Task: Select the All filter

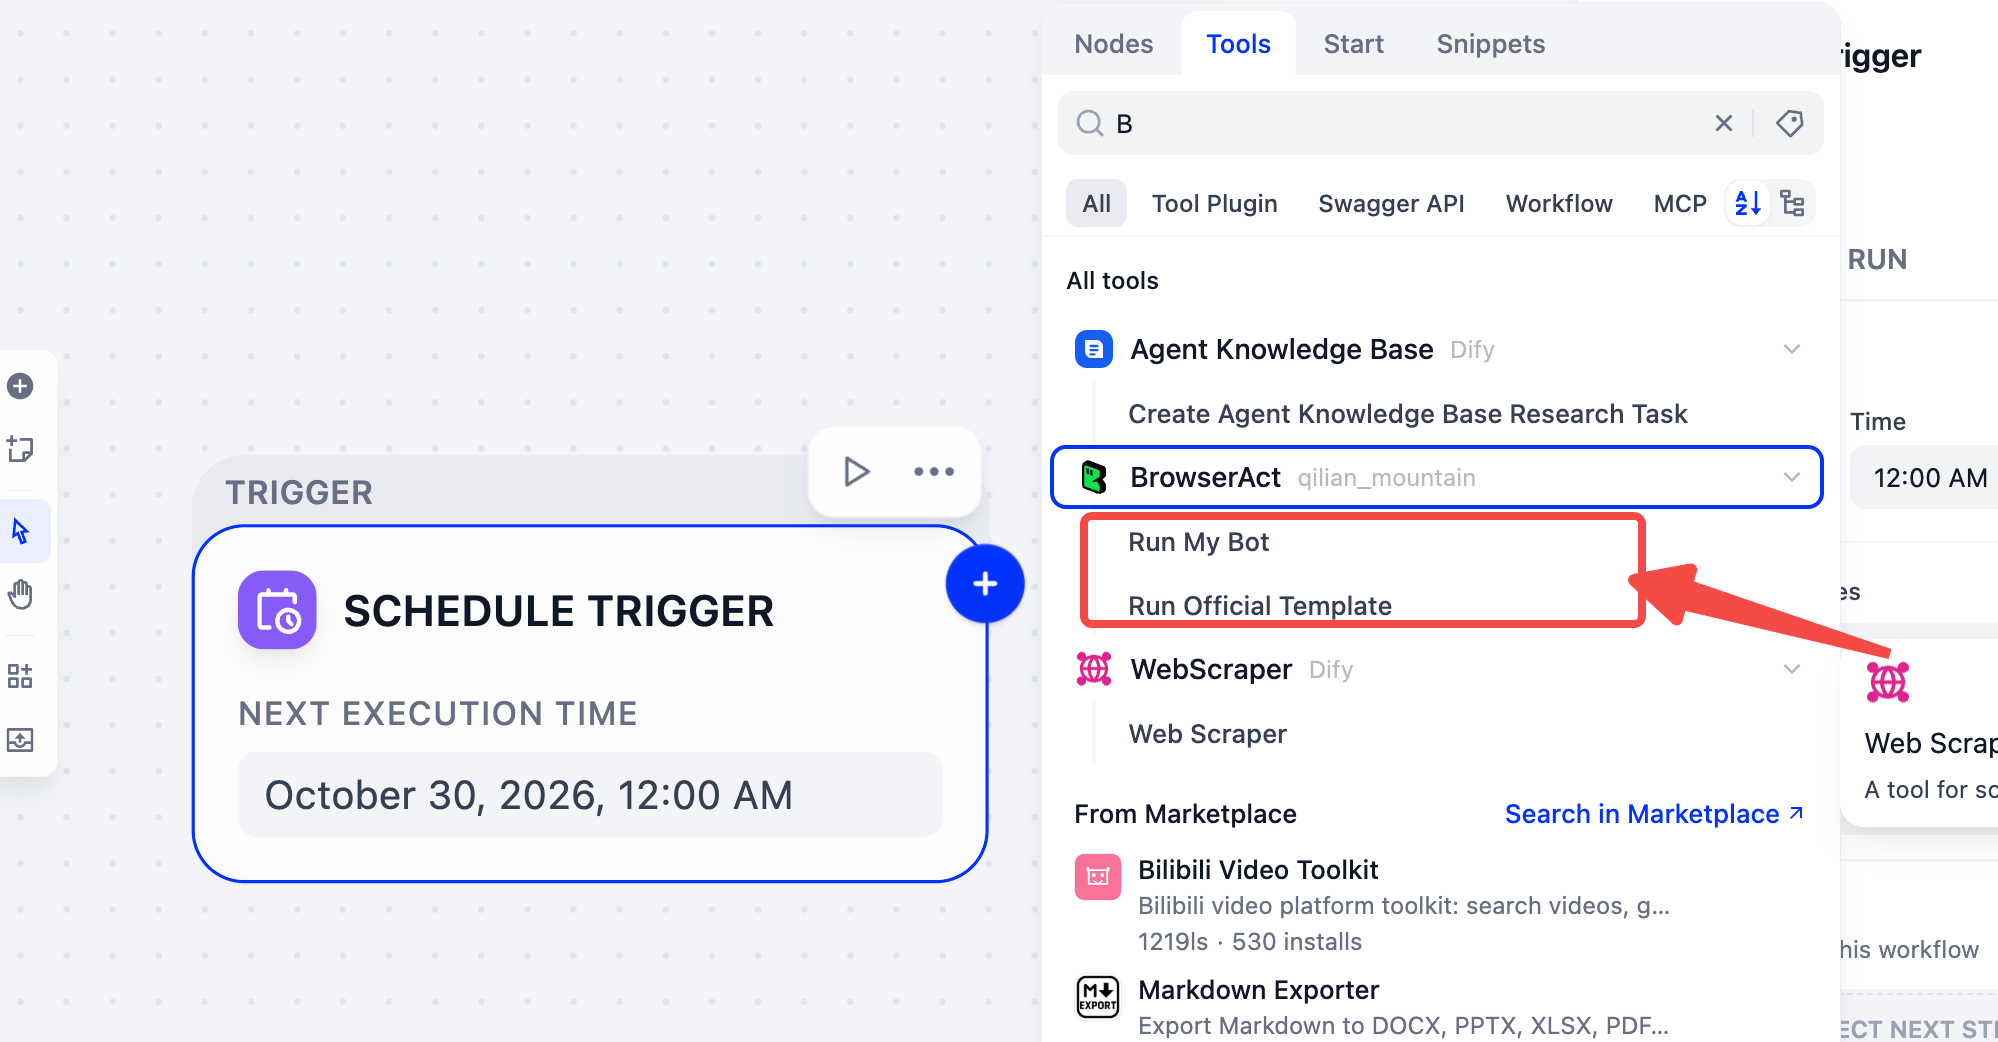Action: [1096, 204]
